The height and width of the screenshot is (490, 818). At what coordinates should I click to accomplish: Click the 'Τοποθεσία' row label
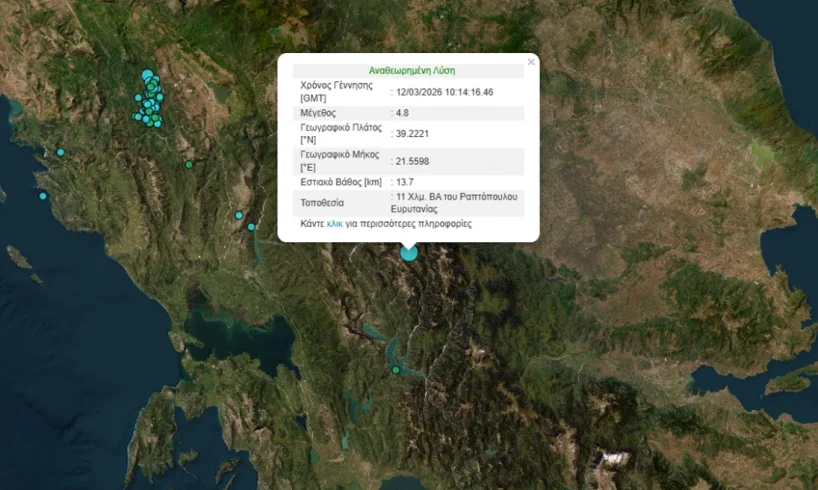click(x=323, y=202)
